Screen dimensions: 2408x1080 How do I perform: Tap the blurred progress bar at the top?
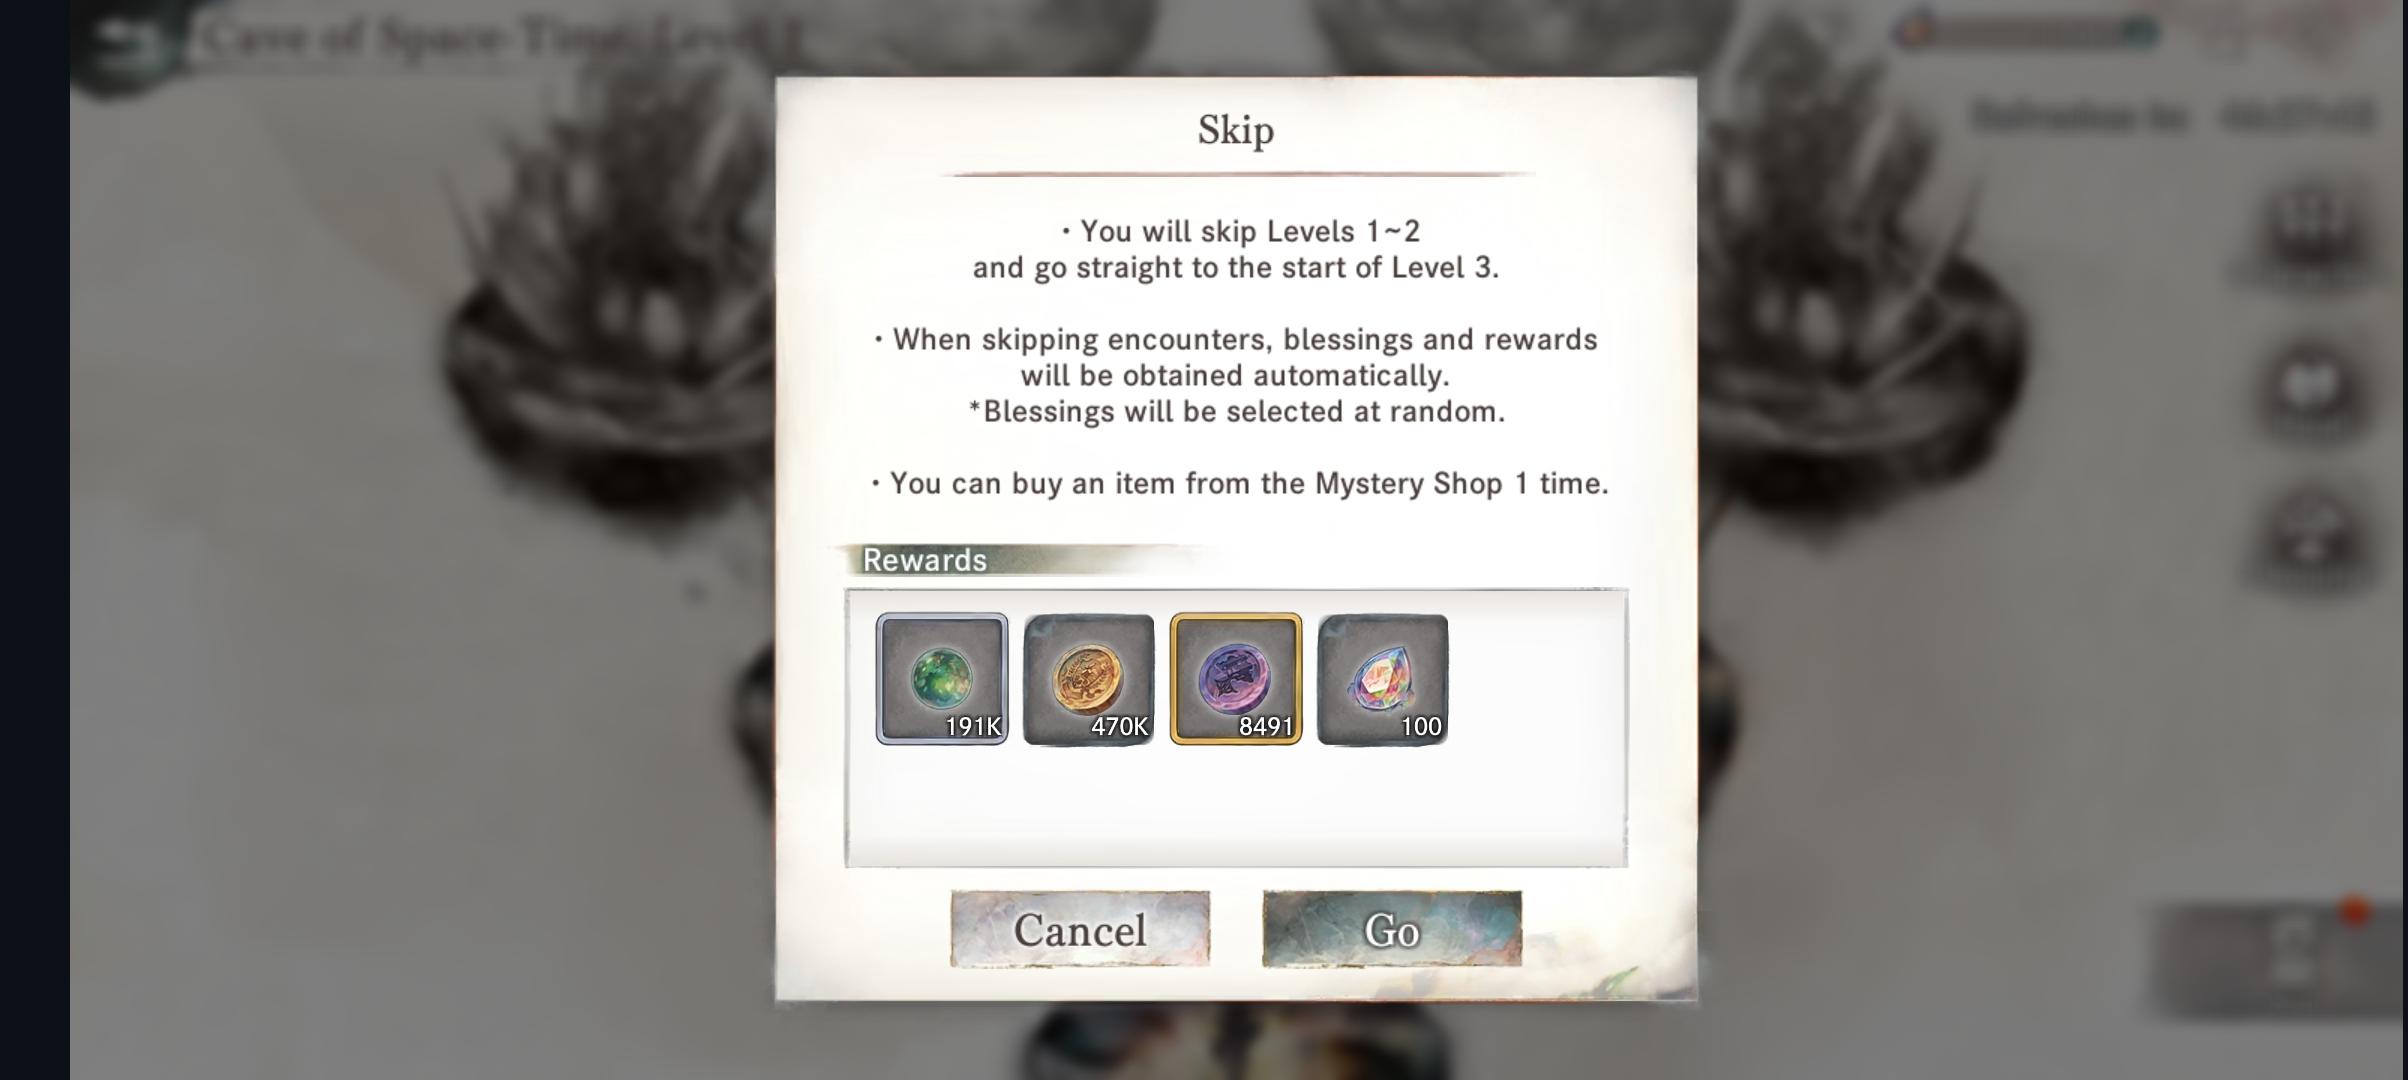click(x=2030, y=31)
